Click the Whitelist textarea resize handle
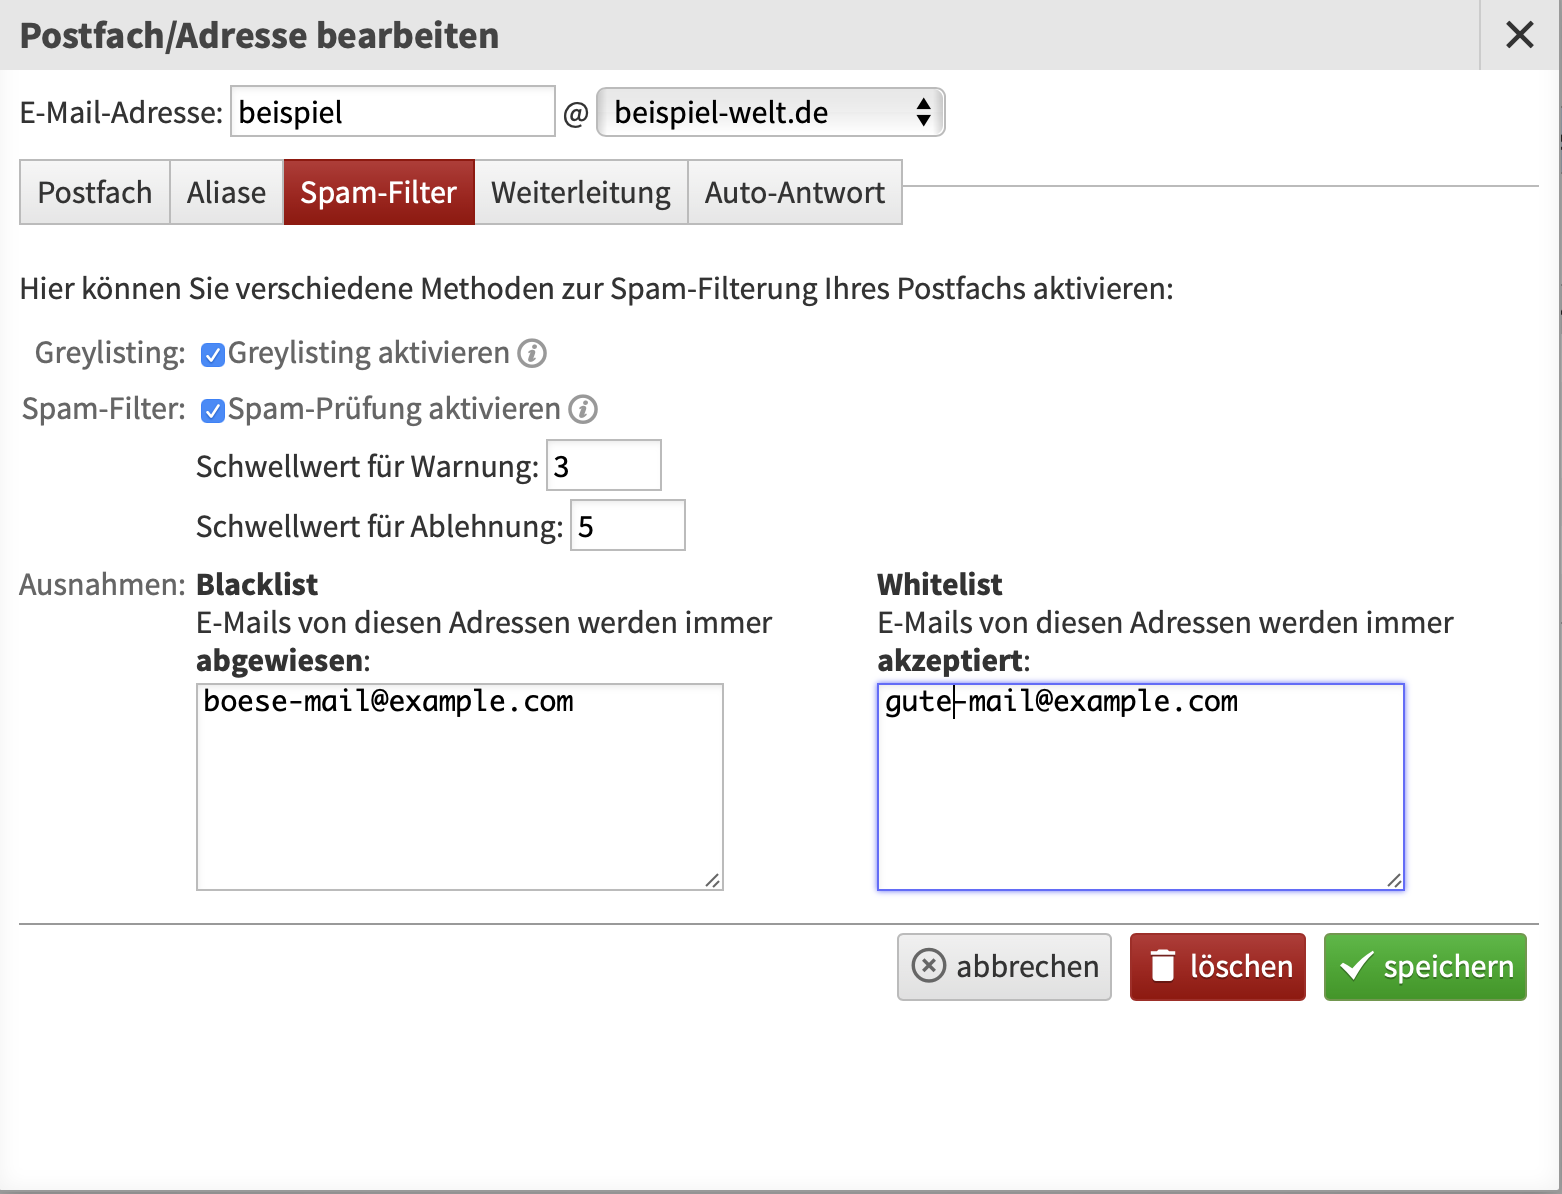Viewport: 1562px width, 1194px height. pos(1394,880)
